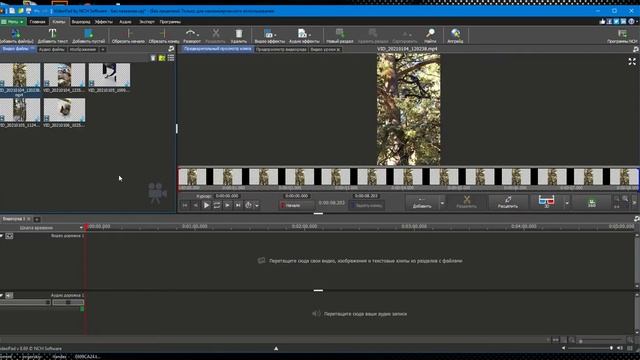Collapse Video Track 1 expander triangle
640x360 pixels.
(2, 236)
